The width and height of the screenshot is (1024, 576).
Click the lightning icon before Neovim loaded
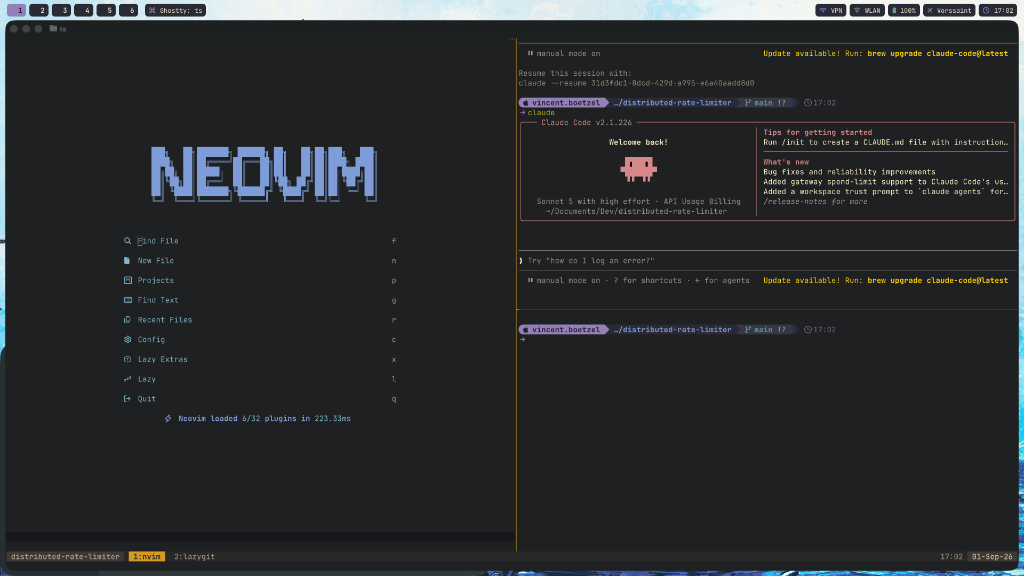click(168, 419)
